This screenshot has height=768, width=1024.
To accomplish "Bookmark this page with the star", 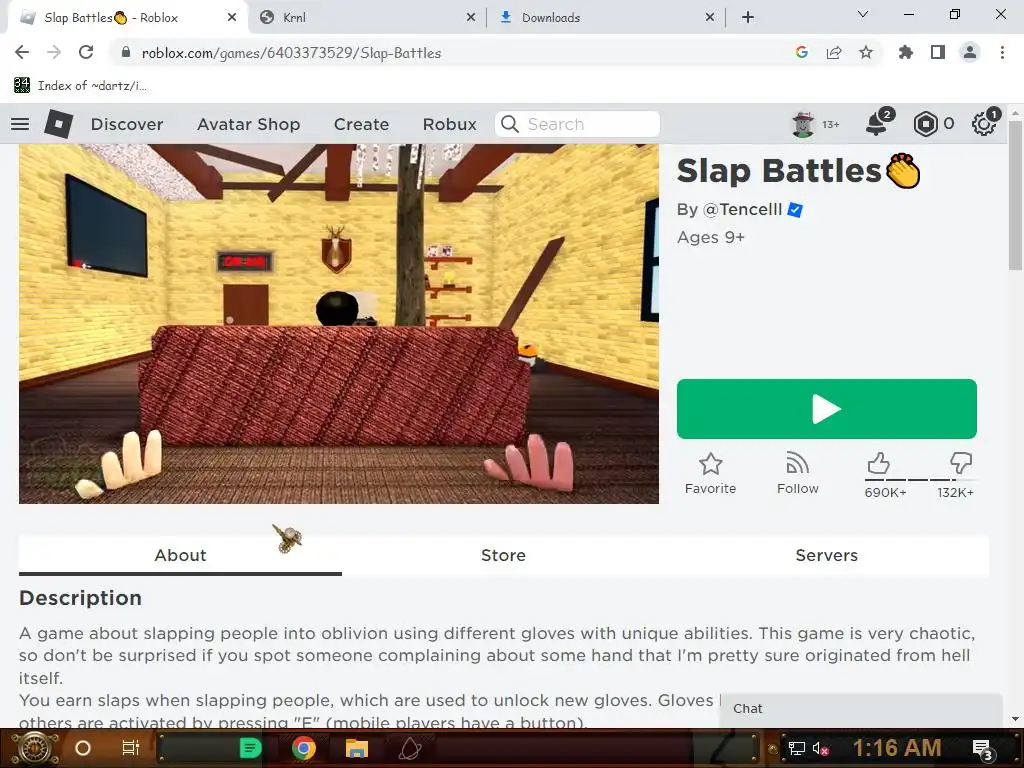I will [865, 52].
